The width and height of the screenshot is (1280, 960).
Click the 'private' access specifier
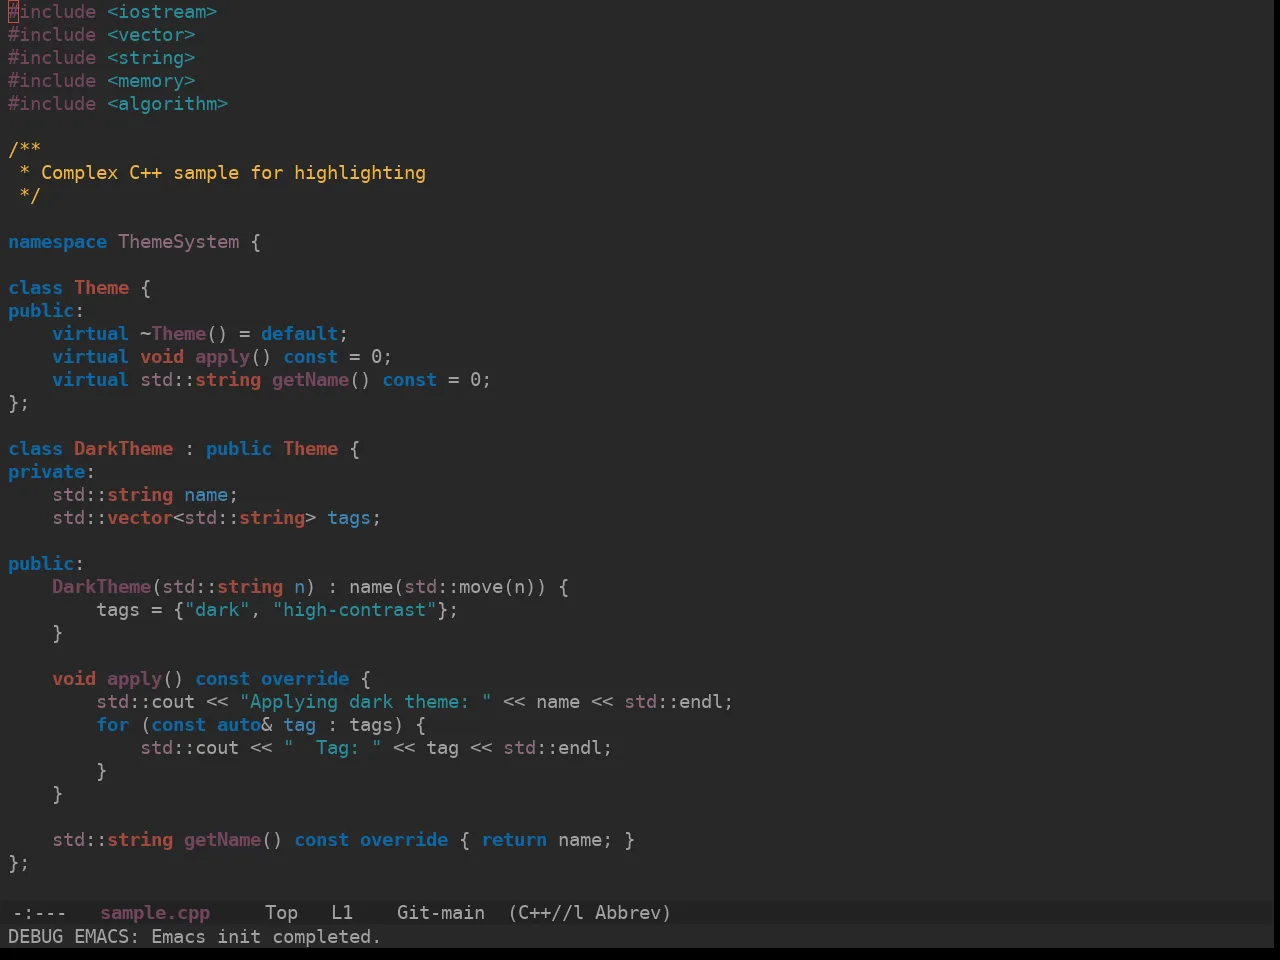click(46, 472)
